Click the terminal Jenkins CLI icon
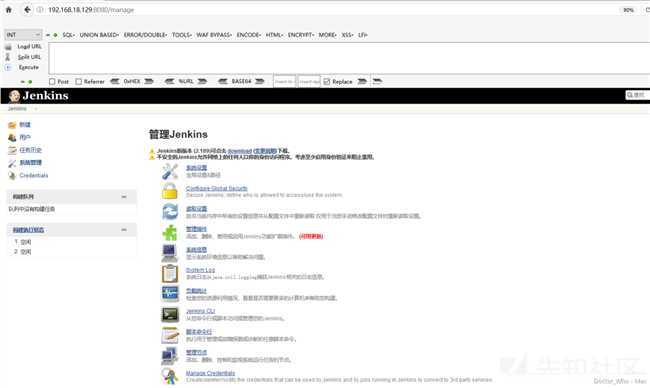 point(170,315)
